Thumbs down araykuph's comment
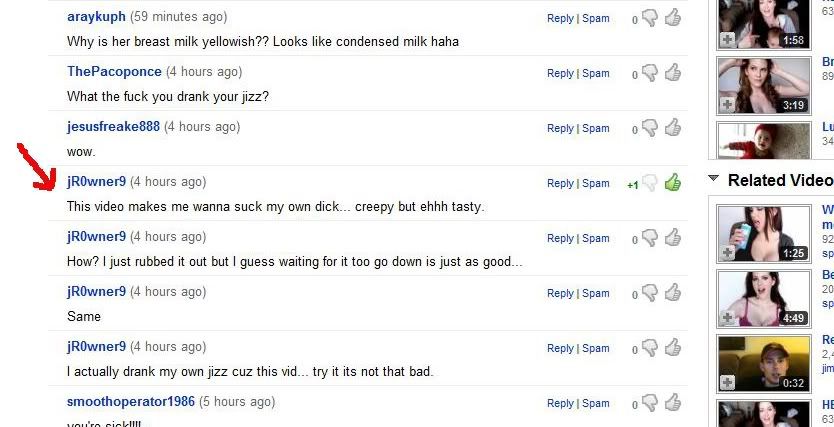Image resolution: width=834 pixels, height=427 pixels. (650, 18)
